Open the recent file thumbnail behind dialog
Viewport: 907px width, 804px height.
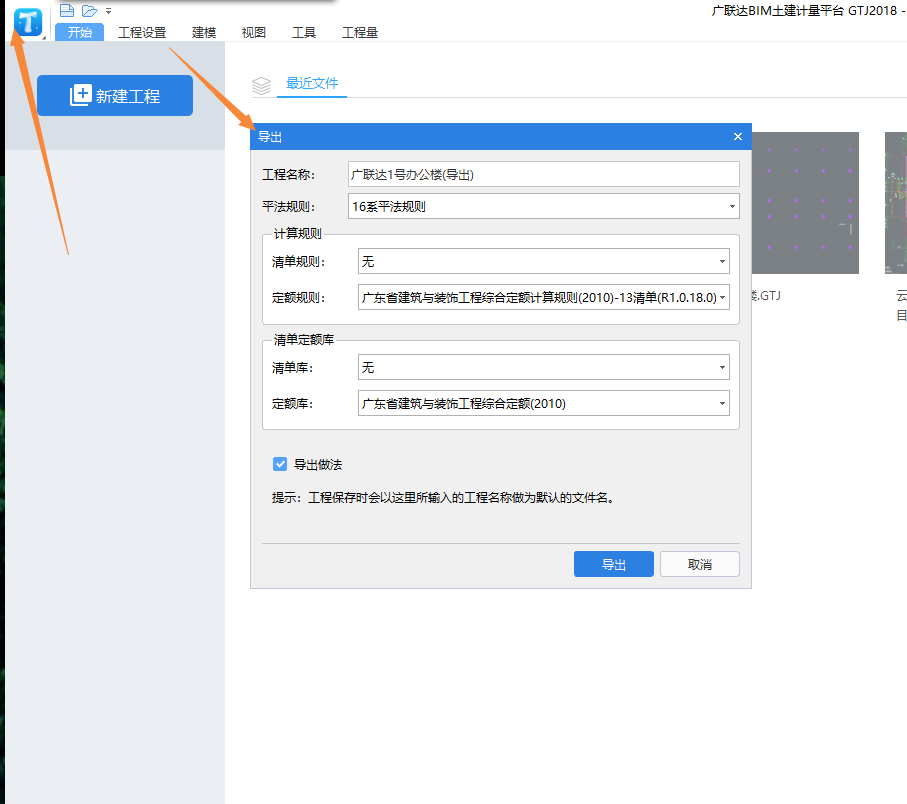coord(805,202)
